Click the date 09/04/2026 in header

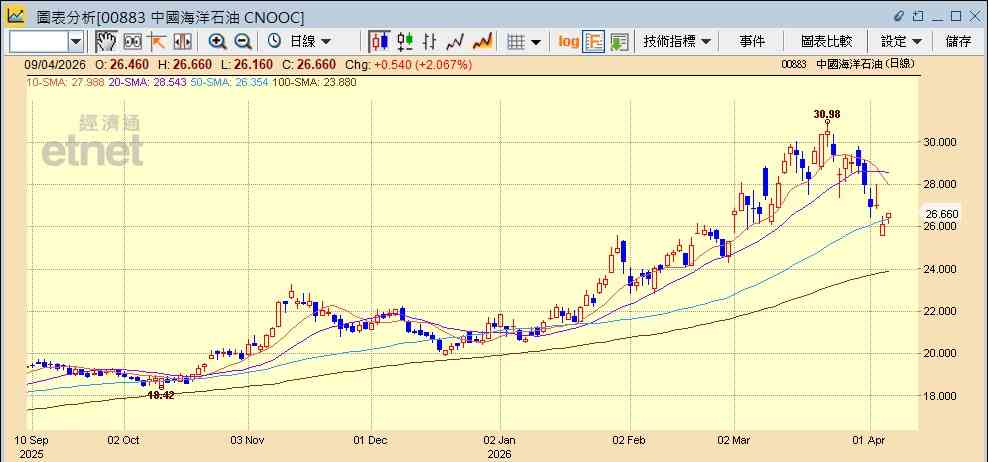(54, 64)
